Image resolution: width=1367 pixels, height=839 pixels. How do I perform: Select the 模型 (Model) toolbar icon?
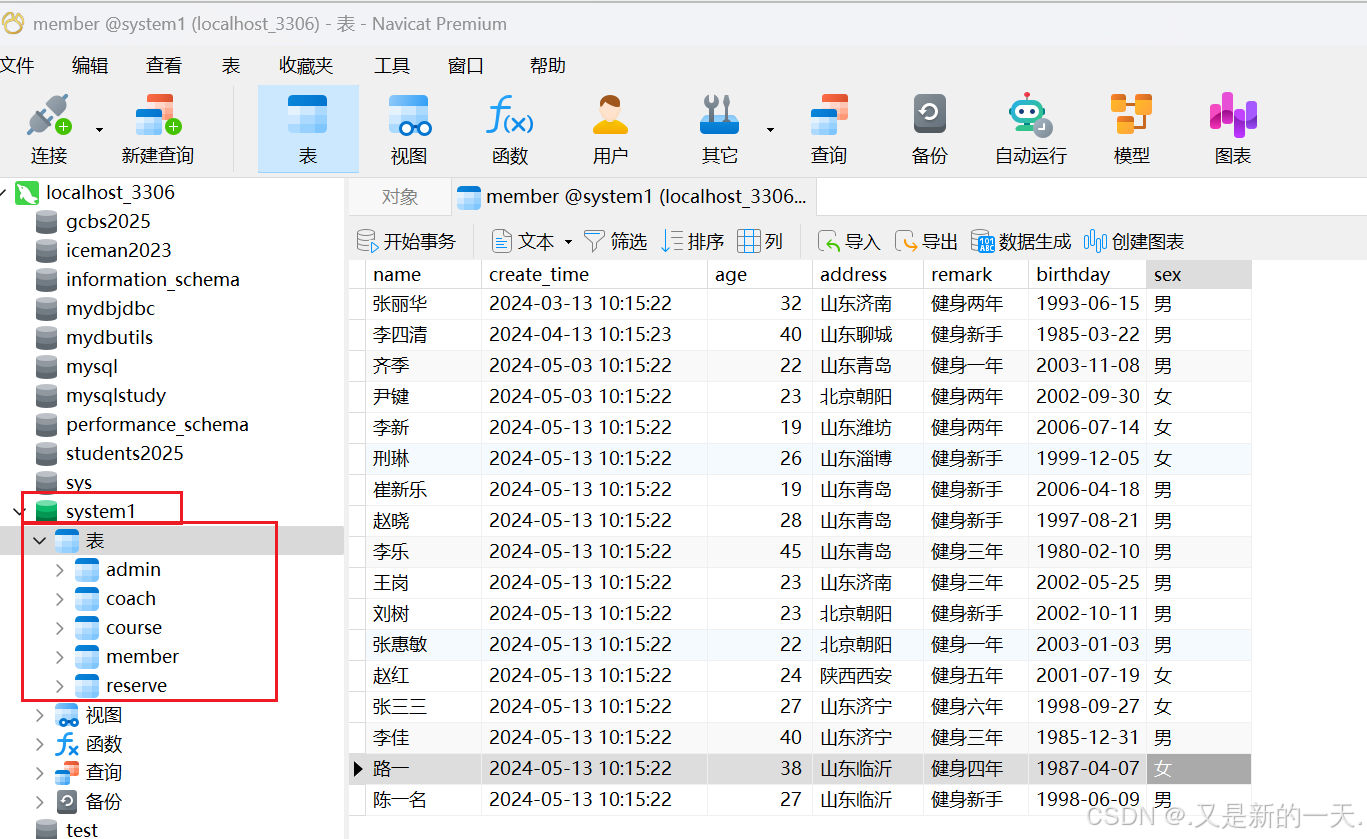tap(1130, 128)
